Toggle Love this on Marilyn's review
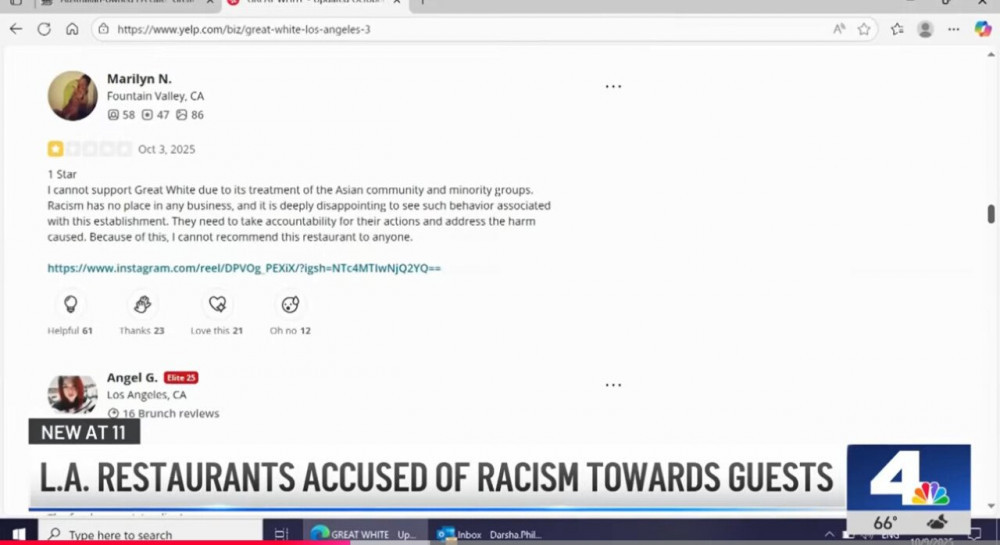 (217, 305)
